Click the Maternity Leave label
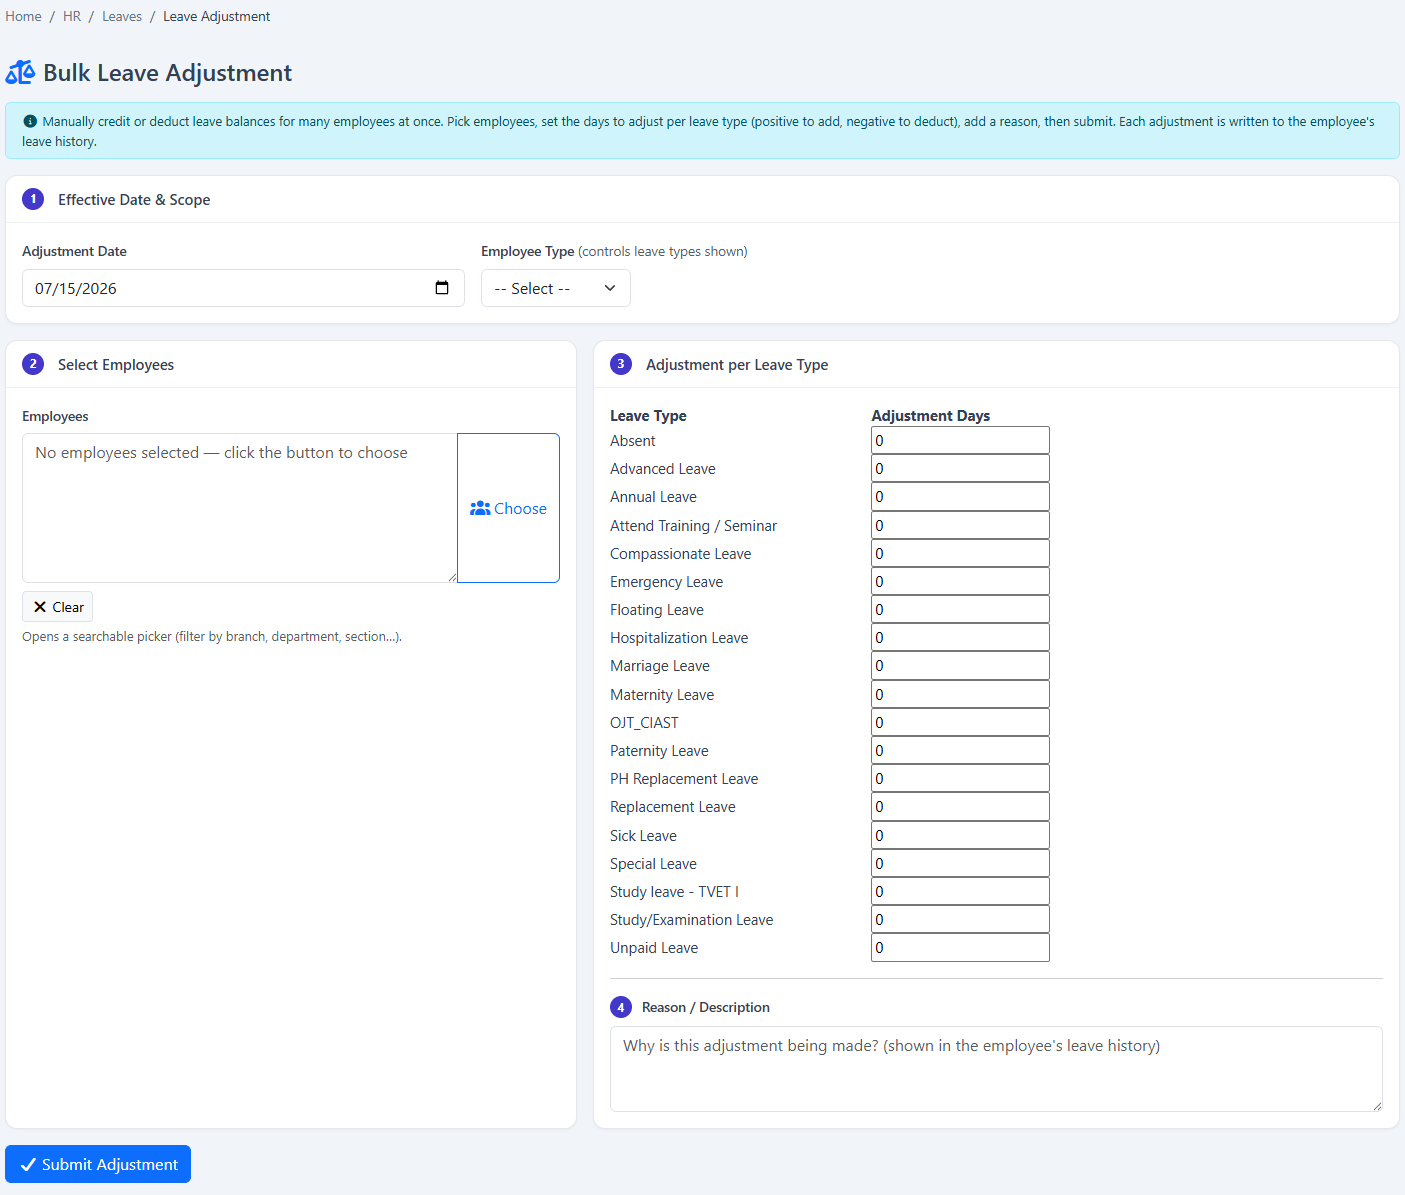Viewport: 1405px width, 1195px height. 662,694
